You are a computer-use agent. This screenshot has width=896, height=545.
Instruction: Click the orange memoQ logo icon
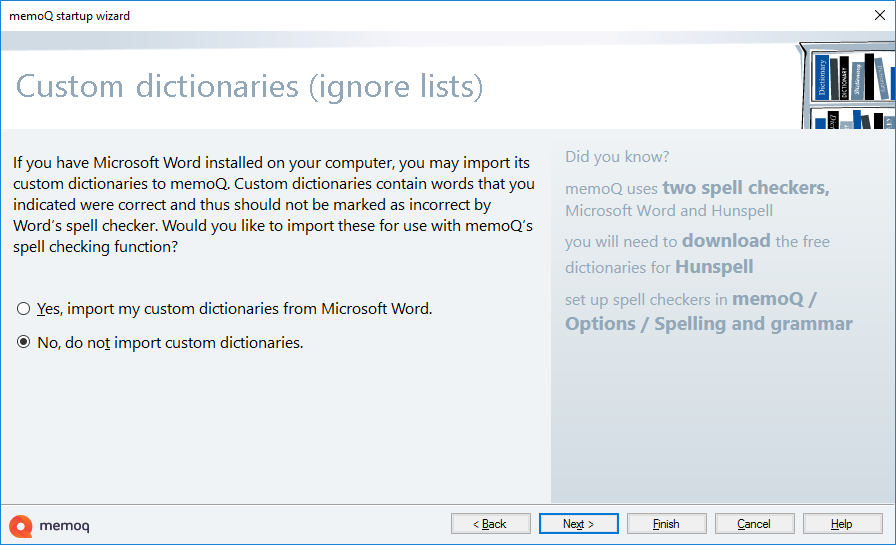pyautogui.click(x=20, y=525)
